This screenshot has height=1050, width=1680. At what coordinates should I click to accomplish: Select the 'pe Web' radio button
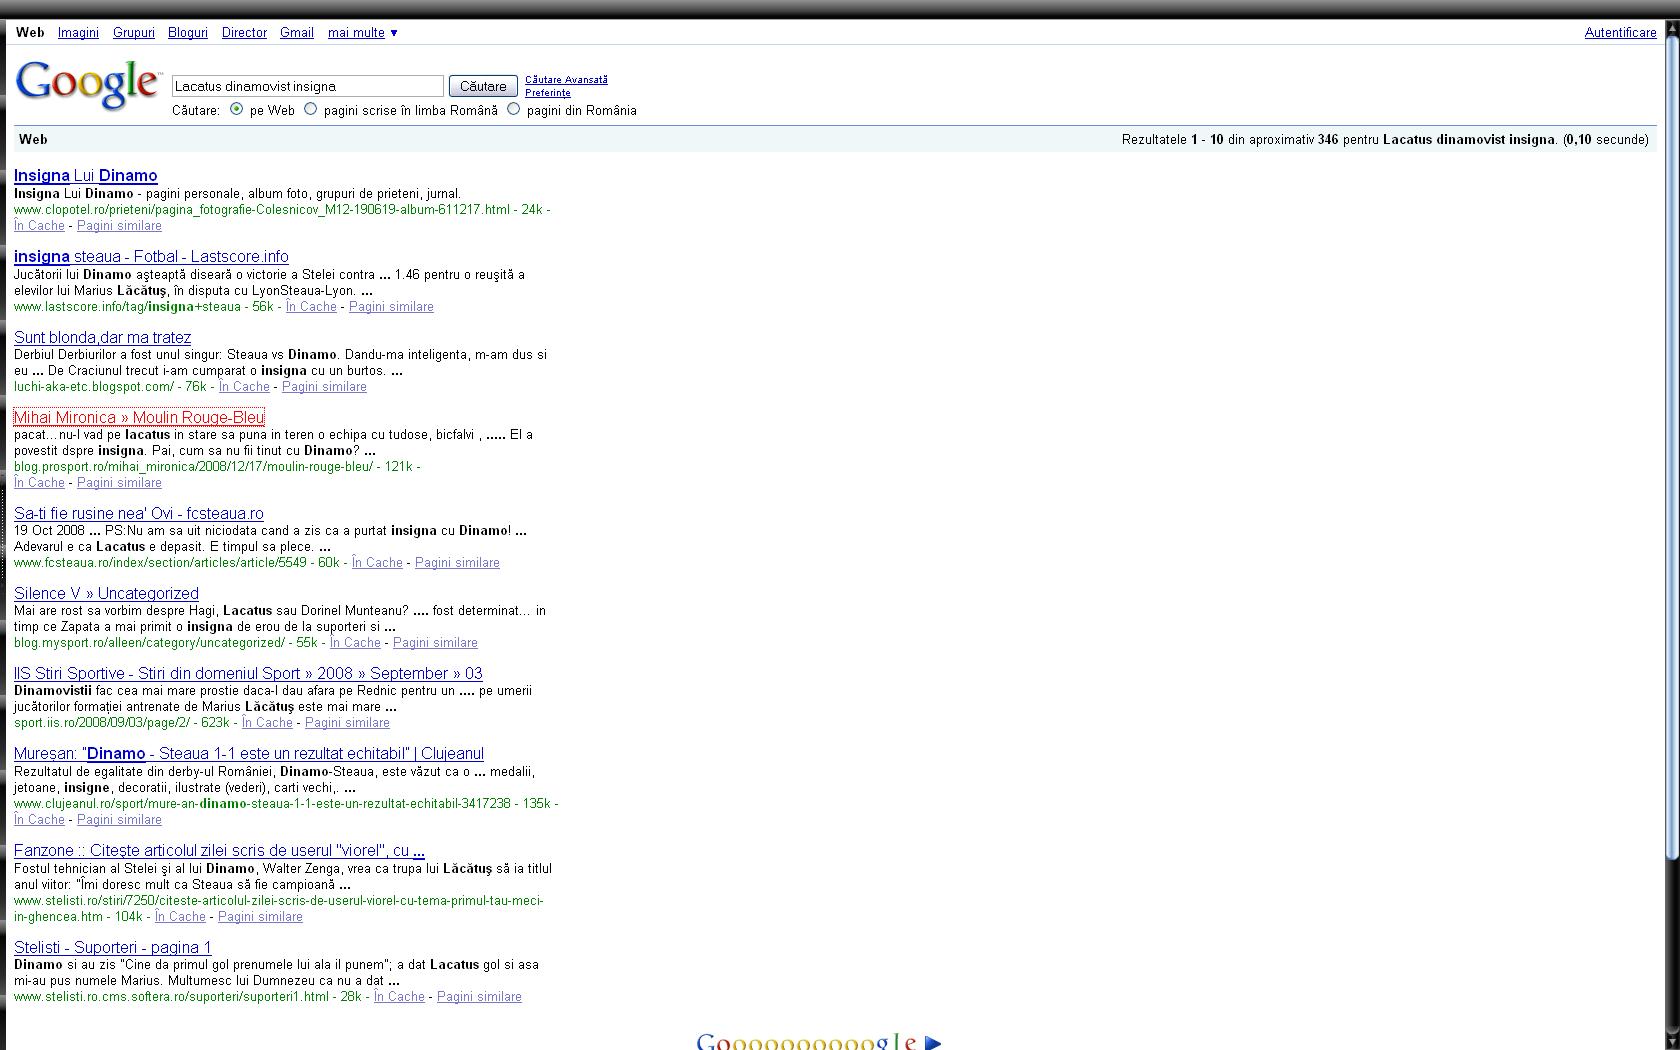236,109
